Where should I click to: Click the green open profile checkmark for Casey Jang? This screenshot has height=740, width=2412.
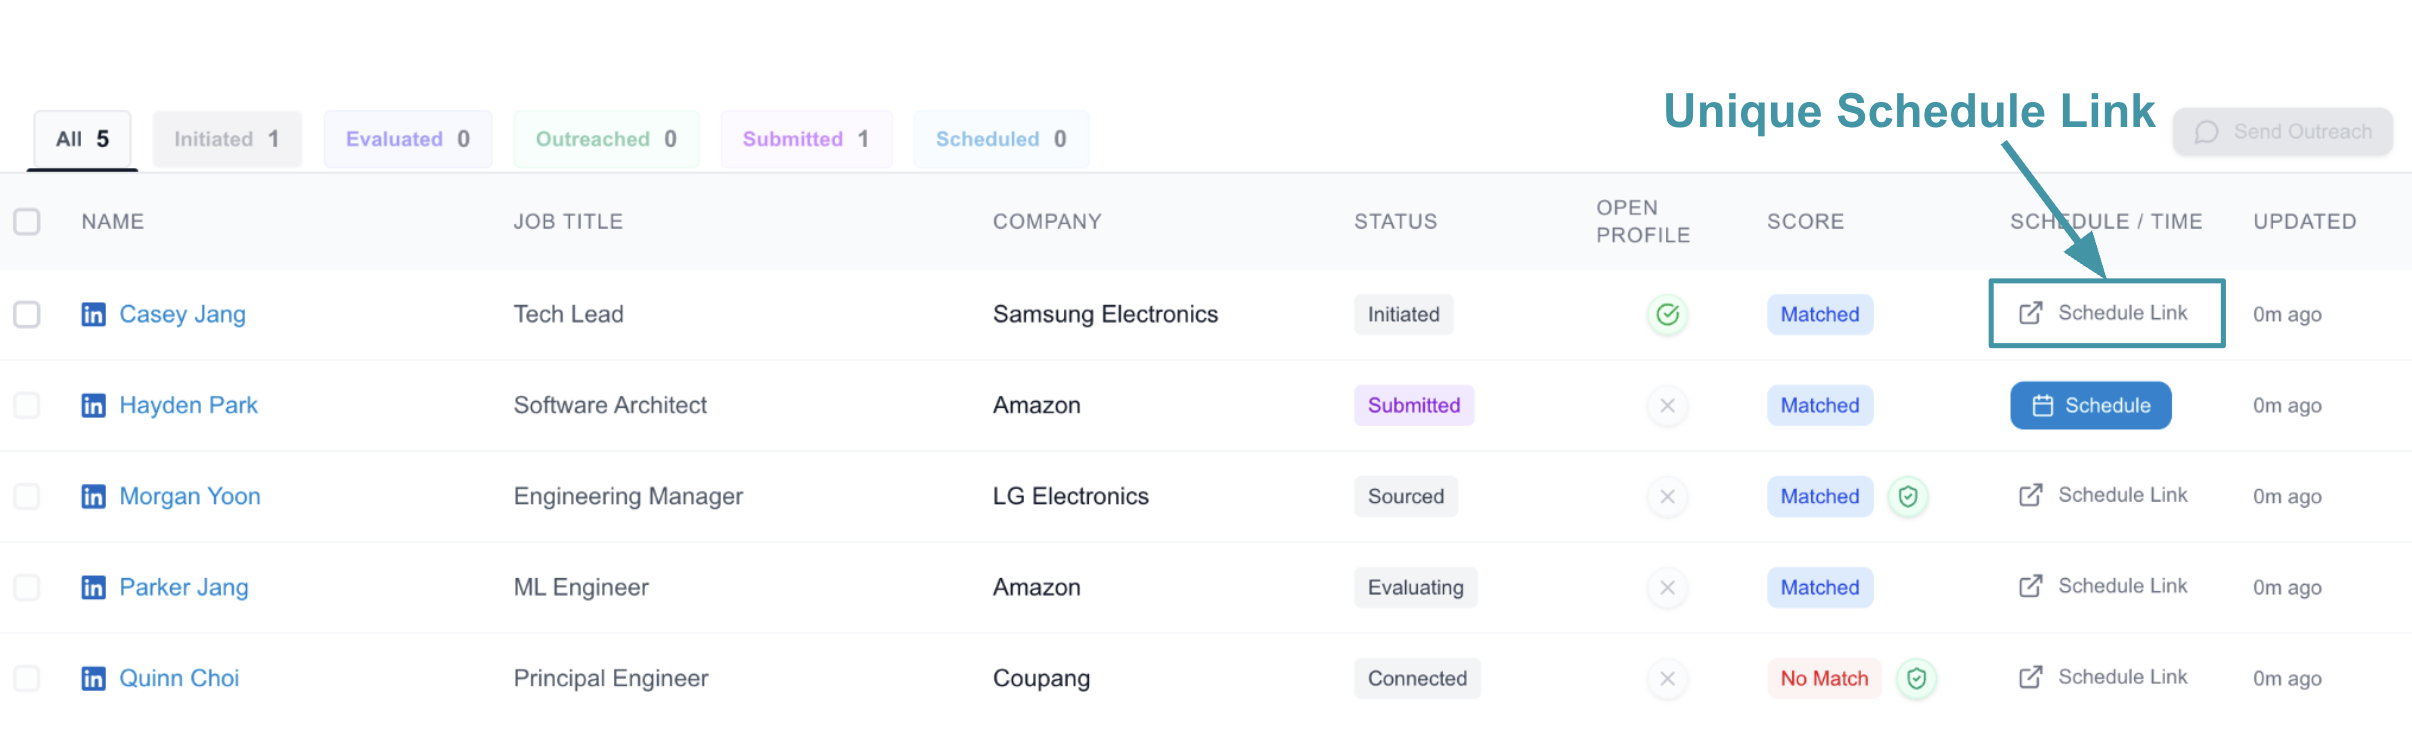pos(1667,315)
